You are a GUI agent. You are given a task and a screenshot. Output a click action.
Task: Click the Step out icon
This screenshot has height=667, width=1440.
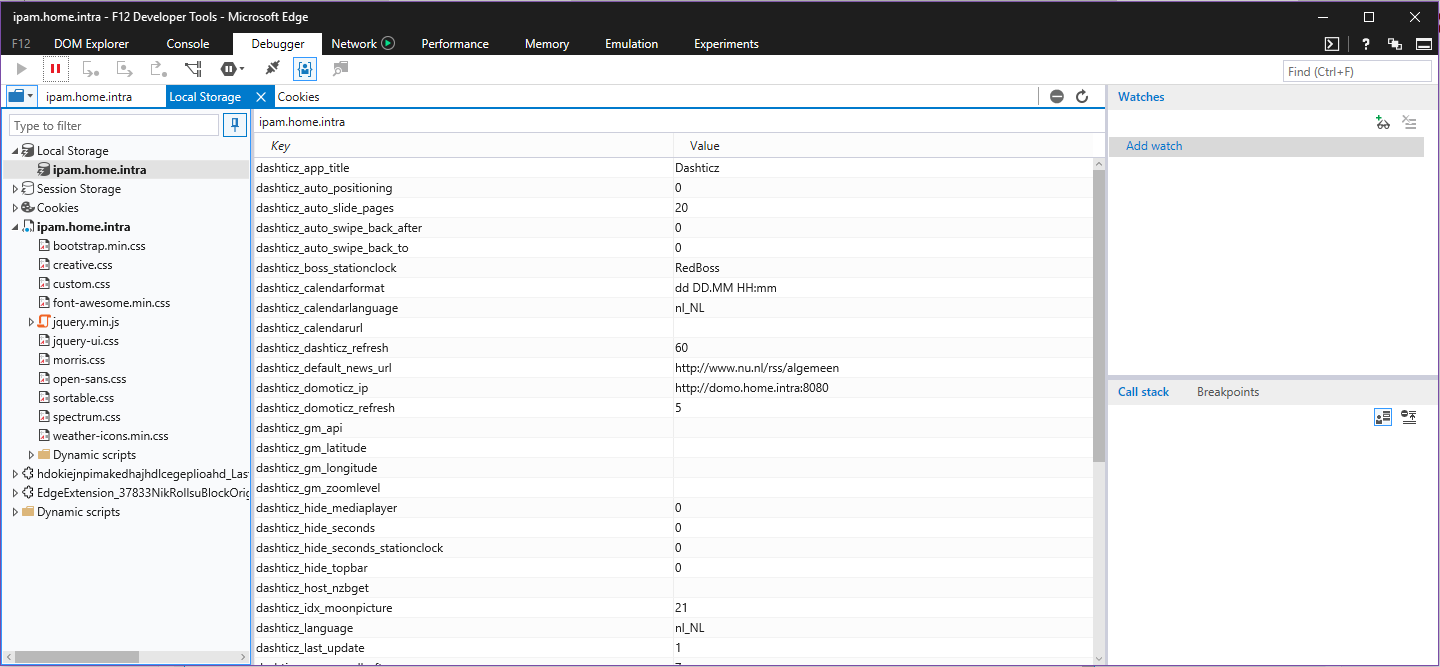click(159, 69)
